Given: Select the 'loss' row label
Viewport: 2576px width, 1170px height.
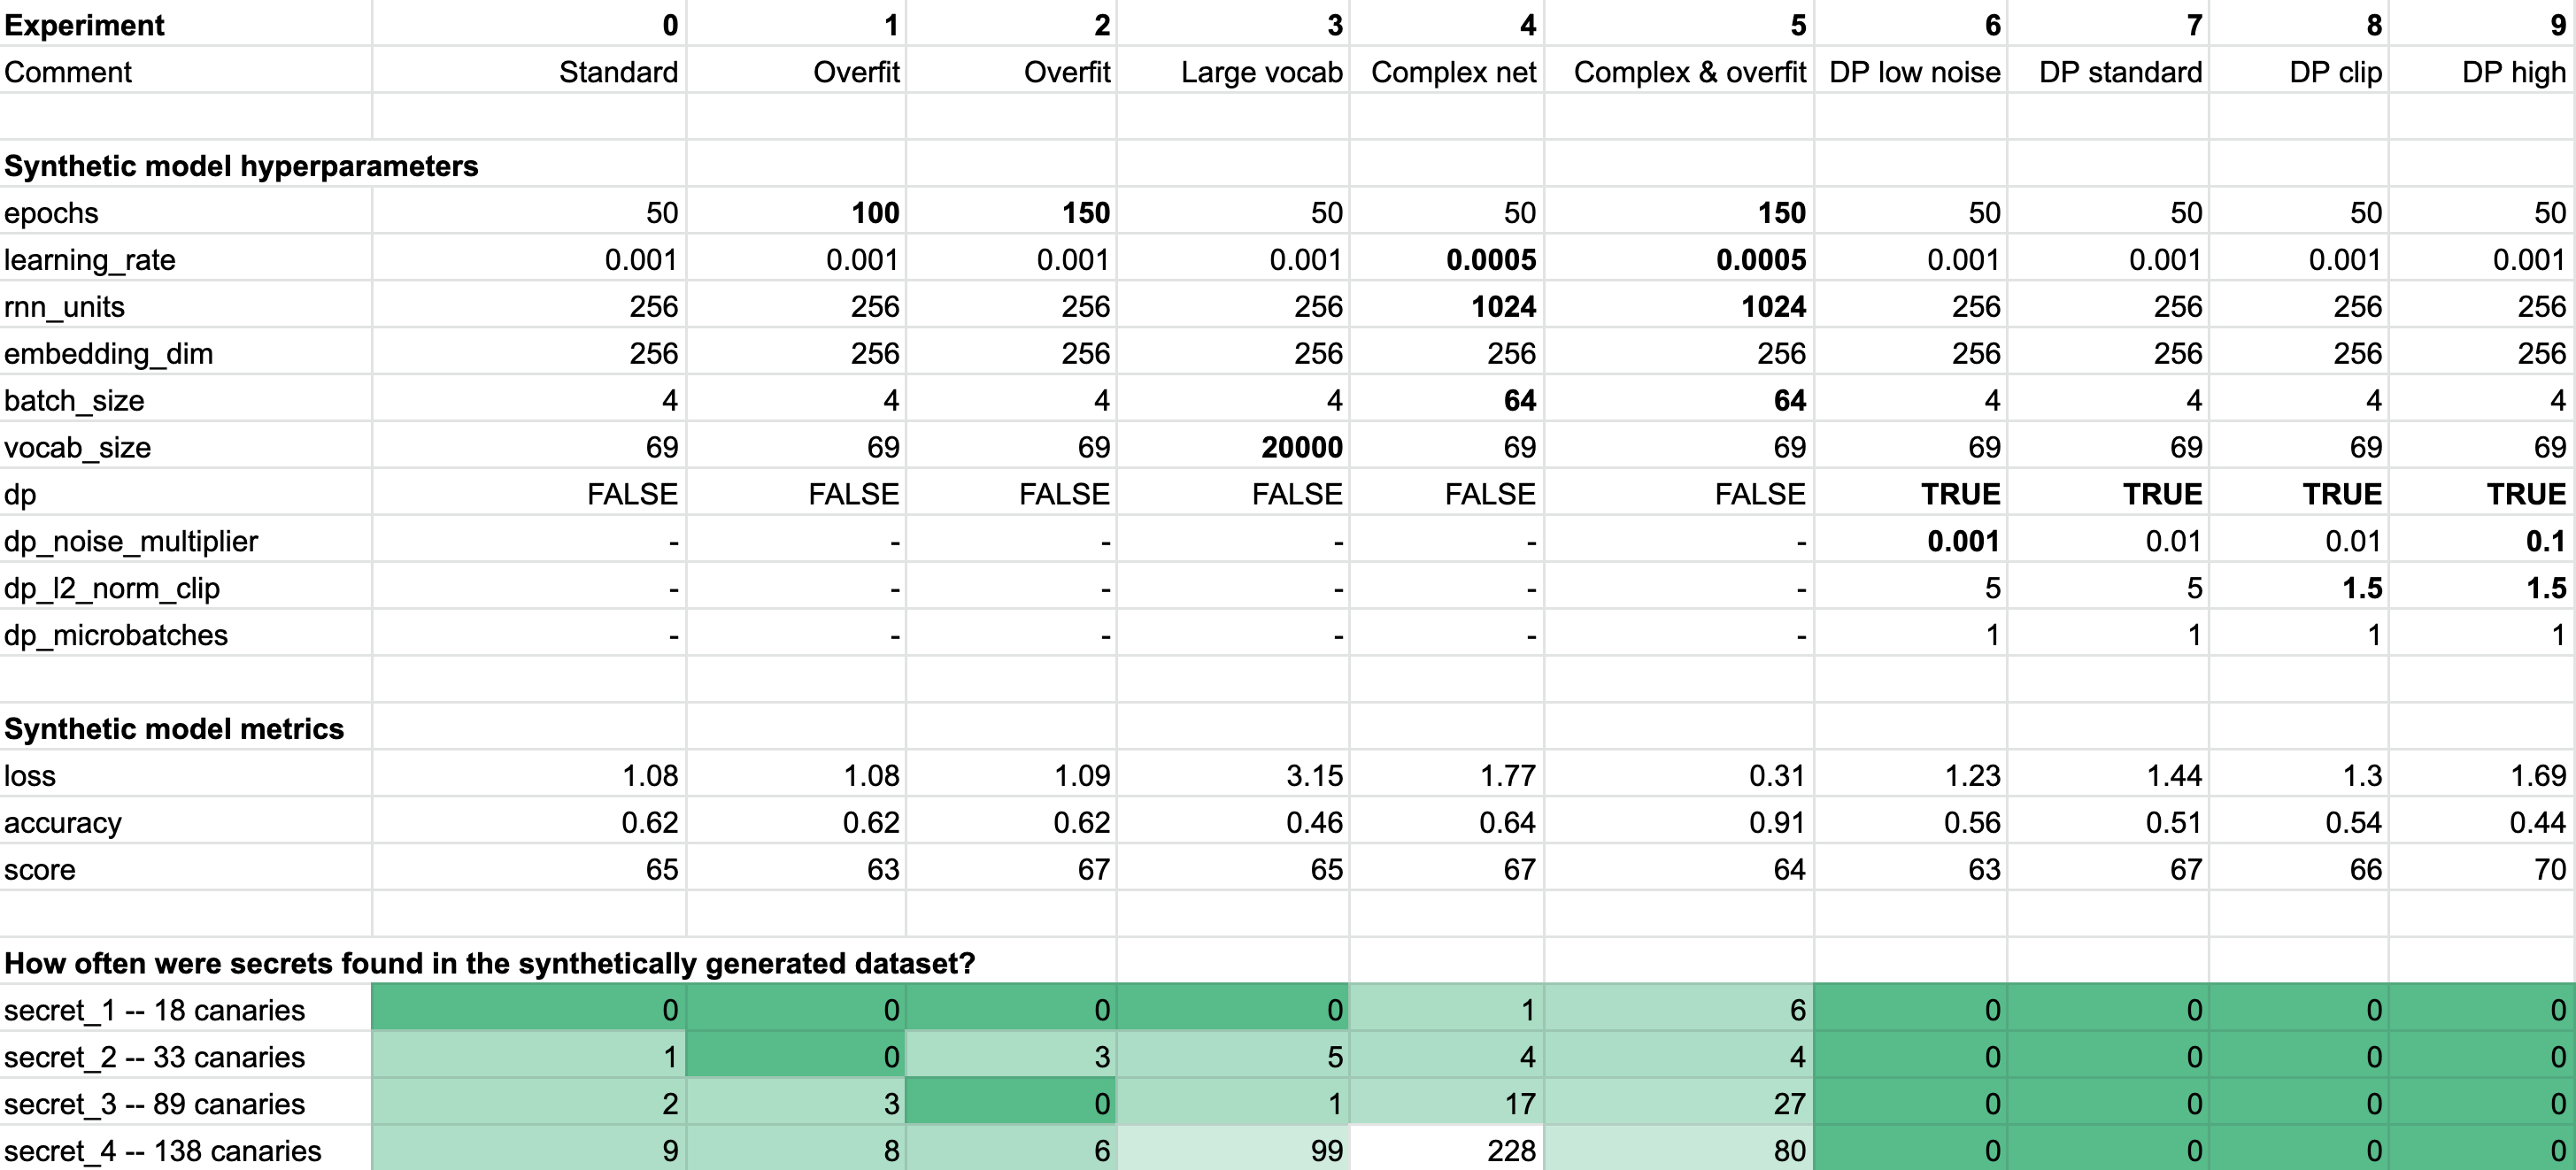Looking at the screenshot, I should (x=186, y=775).
